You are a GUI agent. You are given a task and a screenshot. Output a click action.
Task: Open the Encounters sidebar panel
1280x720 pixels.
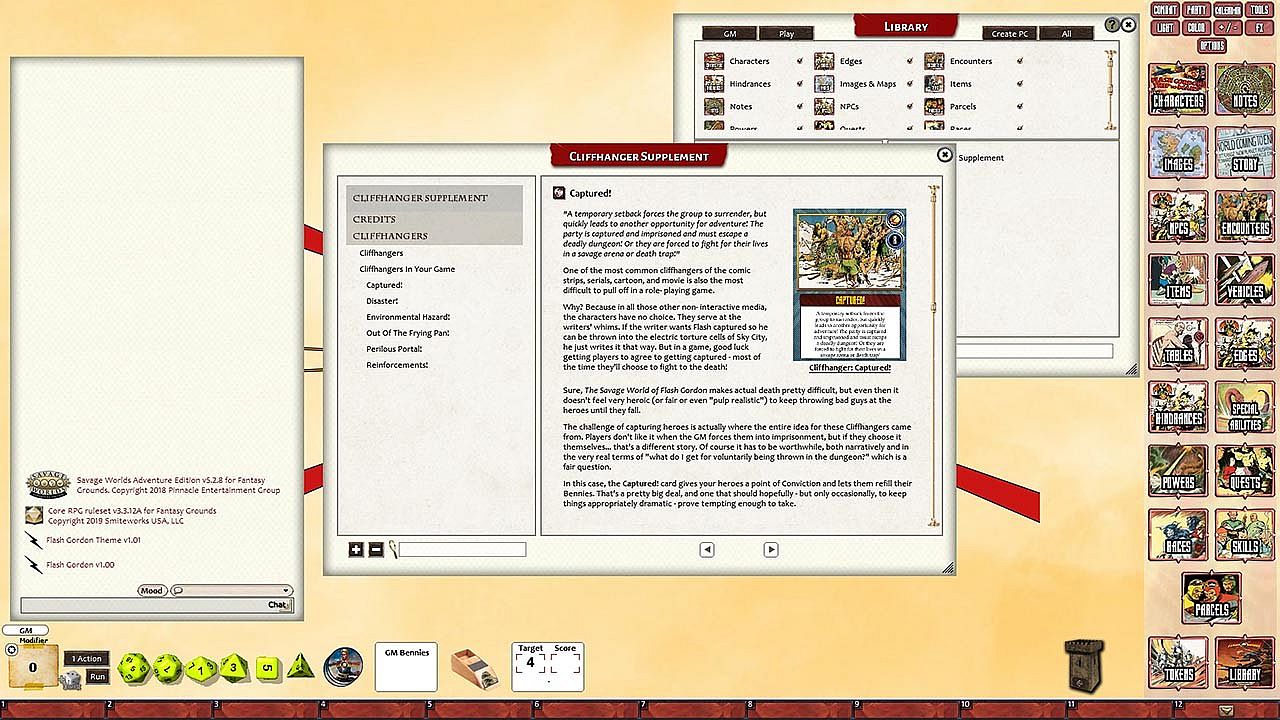click(1244, 217)
